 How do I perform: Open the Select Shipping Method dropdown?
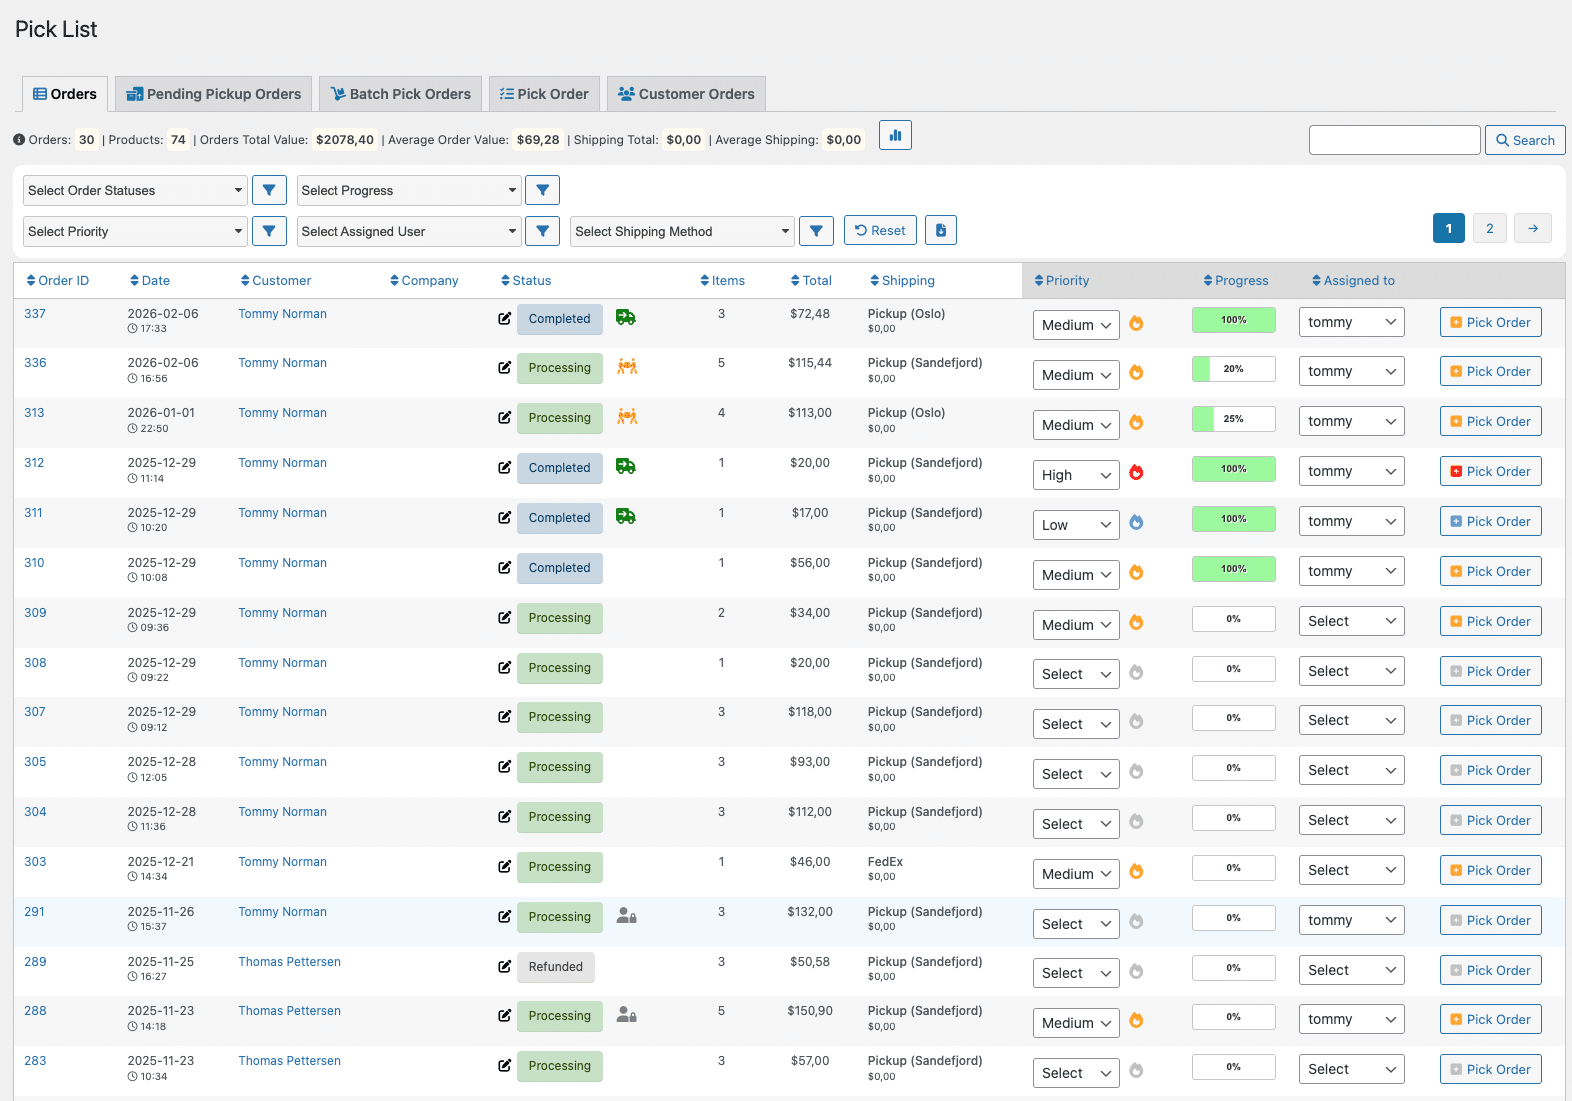click(682, 231)
